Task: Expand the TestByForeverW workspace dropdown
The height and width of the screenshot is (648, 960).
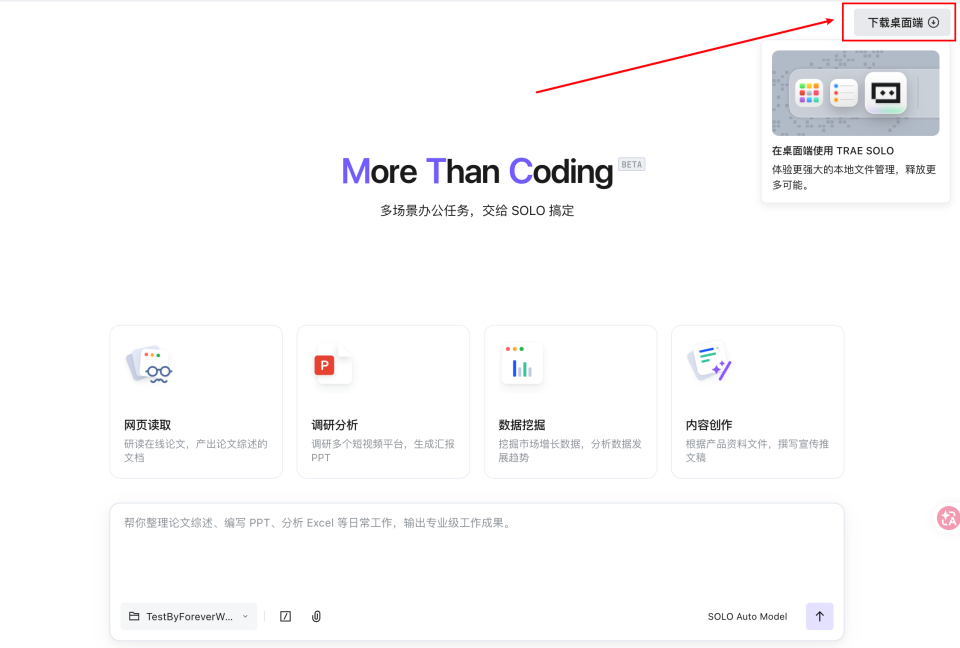Action: (244, 616)
